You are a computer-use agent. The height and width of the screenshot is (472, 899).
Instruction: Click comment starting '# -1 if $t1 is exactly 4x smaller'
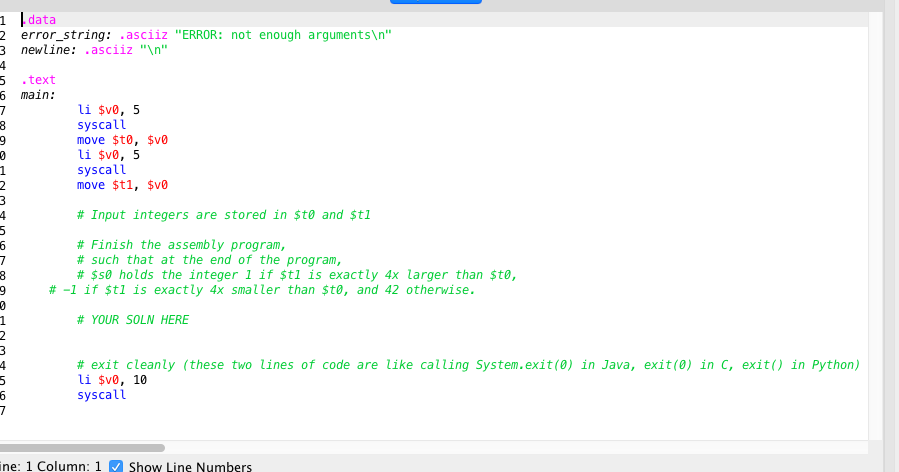[x=262, y=290]
